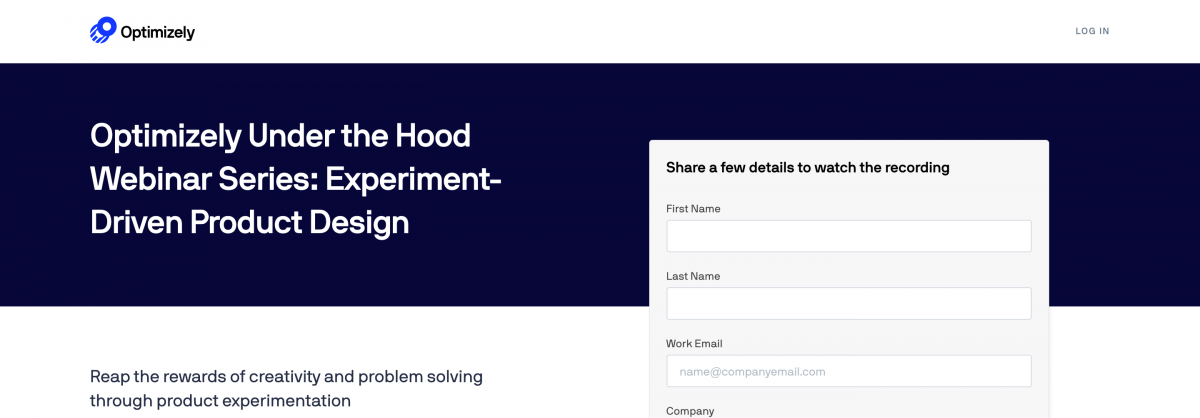Click the 'Reap the rewards of creativity' subheading
1200x418 pixels.
point(286,377)
